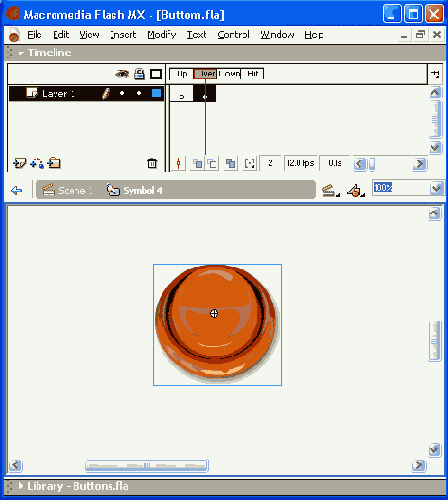Go back using the blue arrow

point(16,191)
